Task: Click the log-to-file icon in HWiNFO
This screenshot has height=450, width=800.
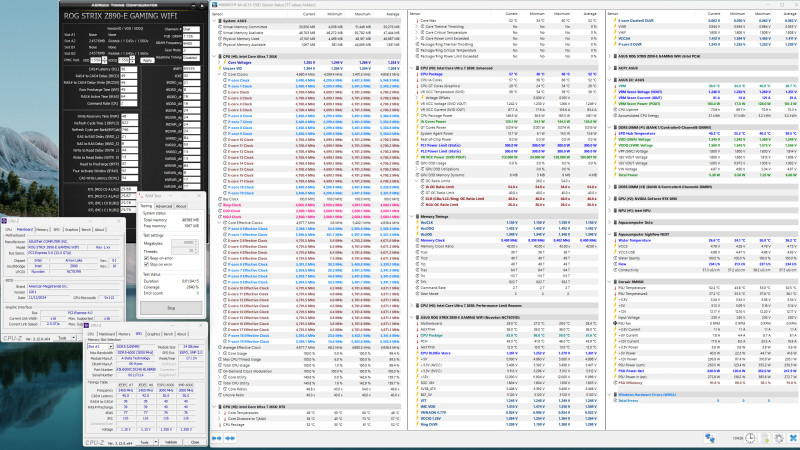Action: point(766,438)
